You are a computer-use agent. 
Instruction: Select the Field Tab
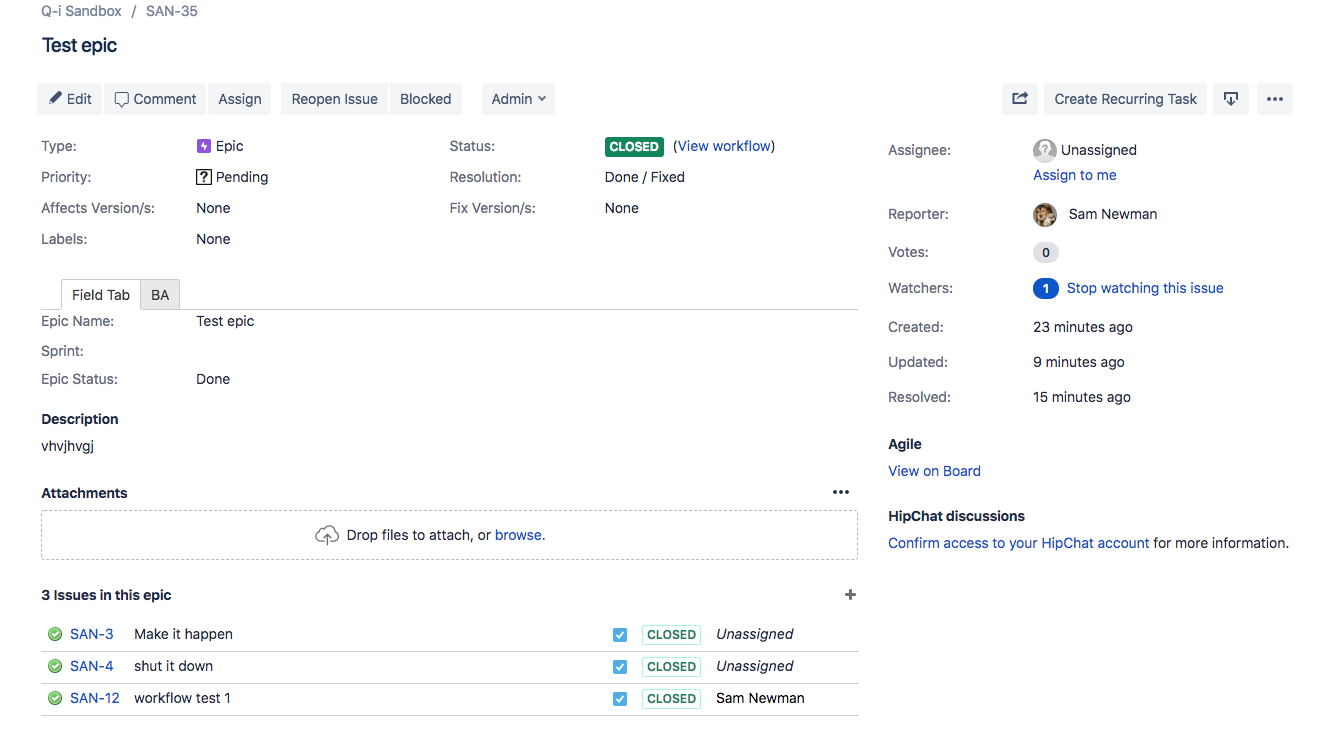(x=101, y=295)
